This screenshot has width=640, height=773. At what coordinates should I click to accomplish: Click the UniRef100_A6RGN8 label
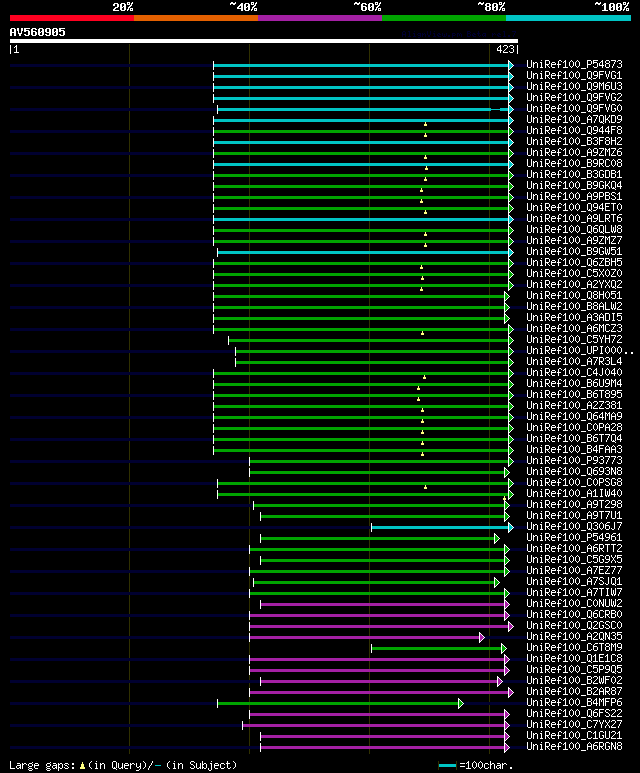click(x=574, y=746)
